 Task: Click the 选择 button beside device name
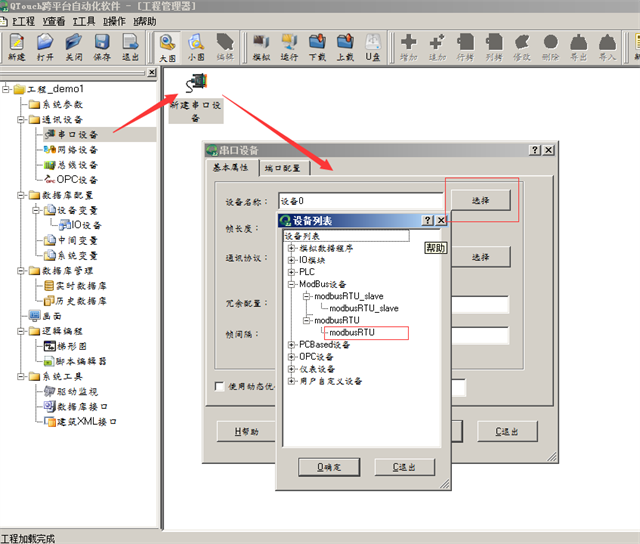pyautogui.click(x=480, y=201)
